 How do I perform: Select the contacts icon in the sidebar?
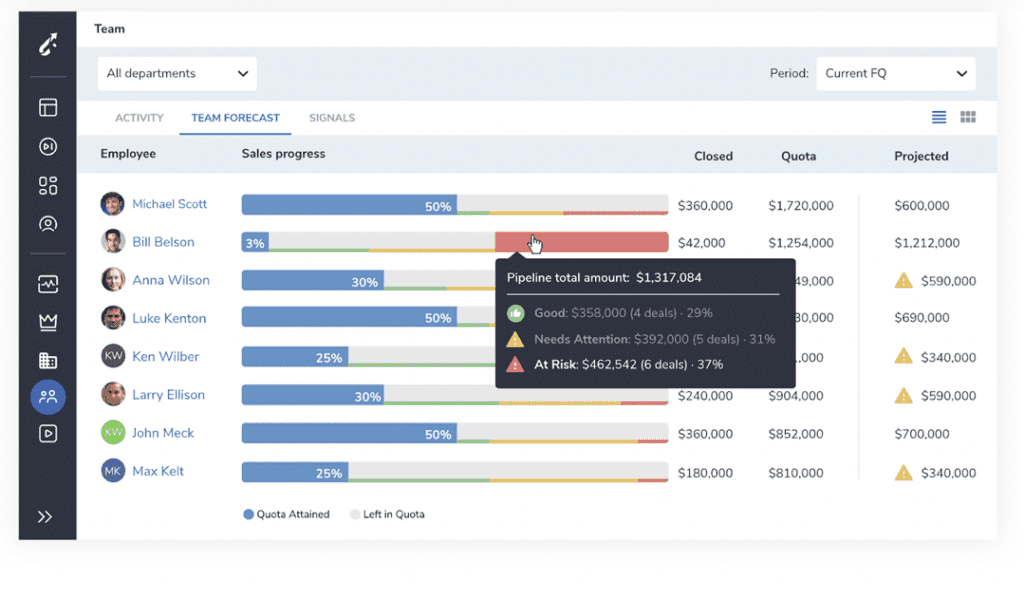(47, 224)
